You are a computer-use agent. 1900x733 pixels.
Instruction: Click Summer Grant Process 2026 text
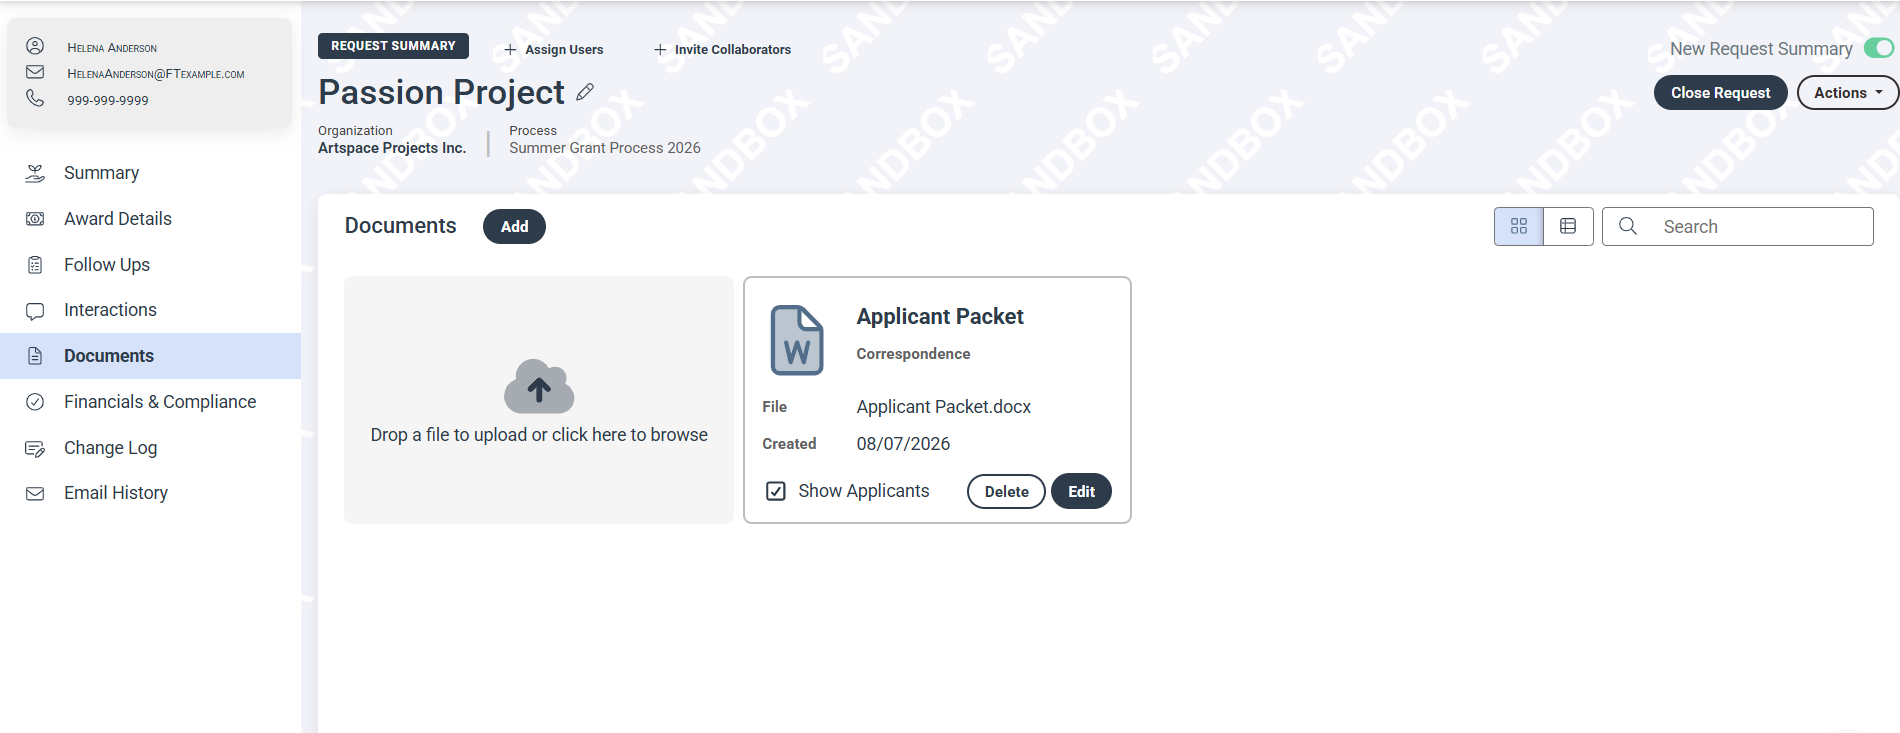coord(605,148)
